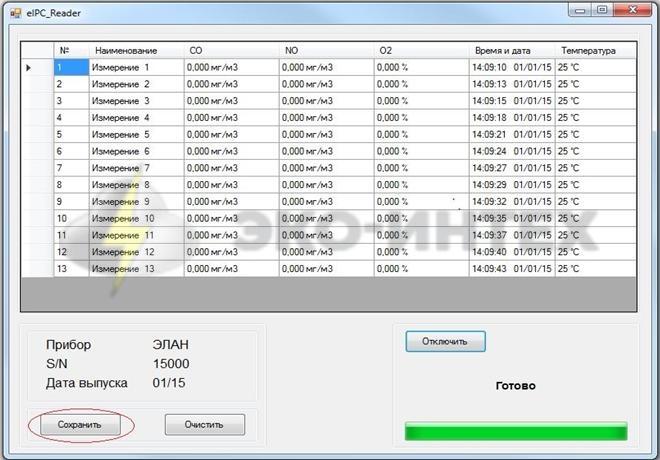Screen dimensions: 660x460
Task: Click the O2 column header
Action: pyautogui.click(x=420, y=50)
